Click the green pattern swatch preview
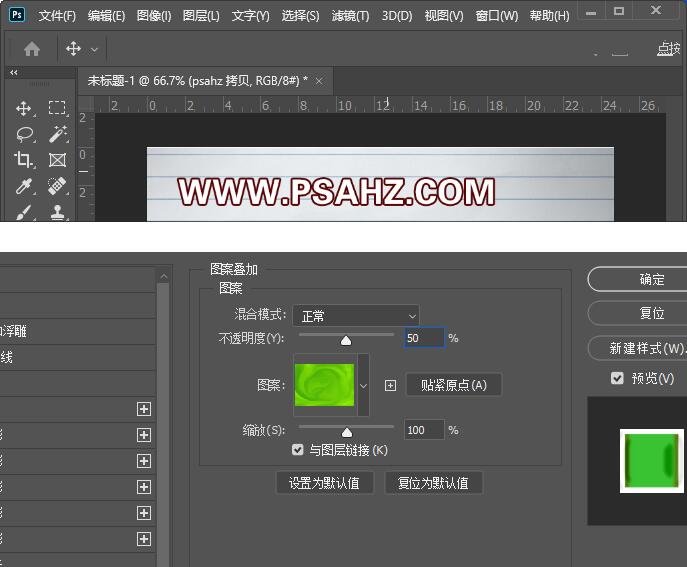 pyautogui.click(x=325, y=385)
